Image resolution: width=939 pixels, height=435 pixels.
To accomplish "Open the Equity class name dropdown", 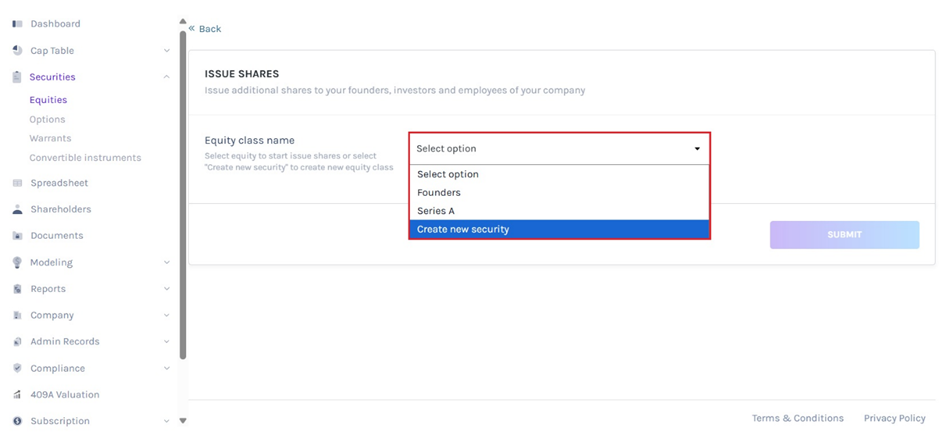I will [558, 149].
